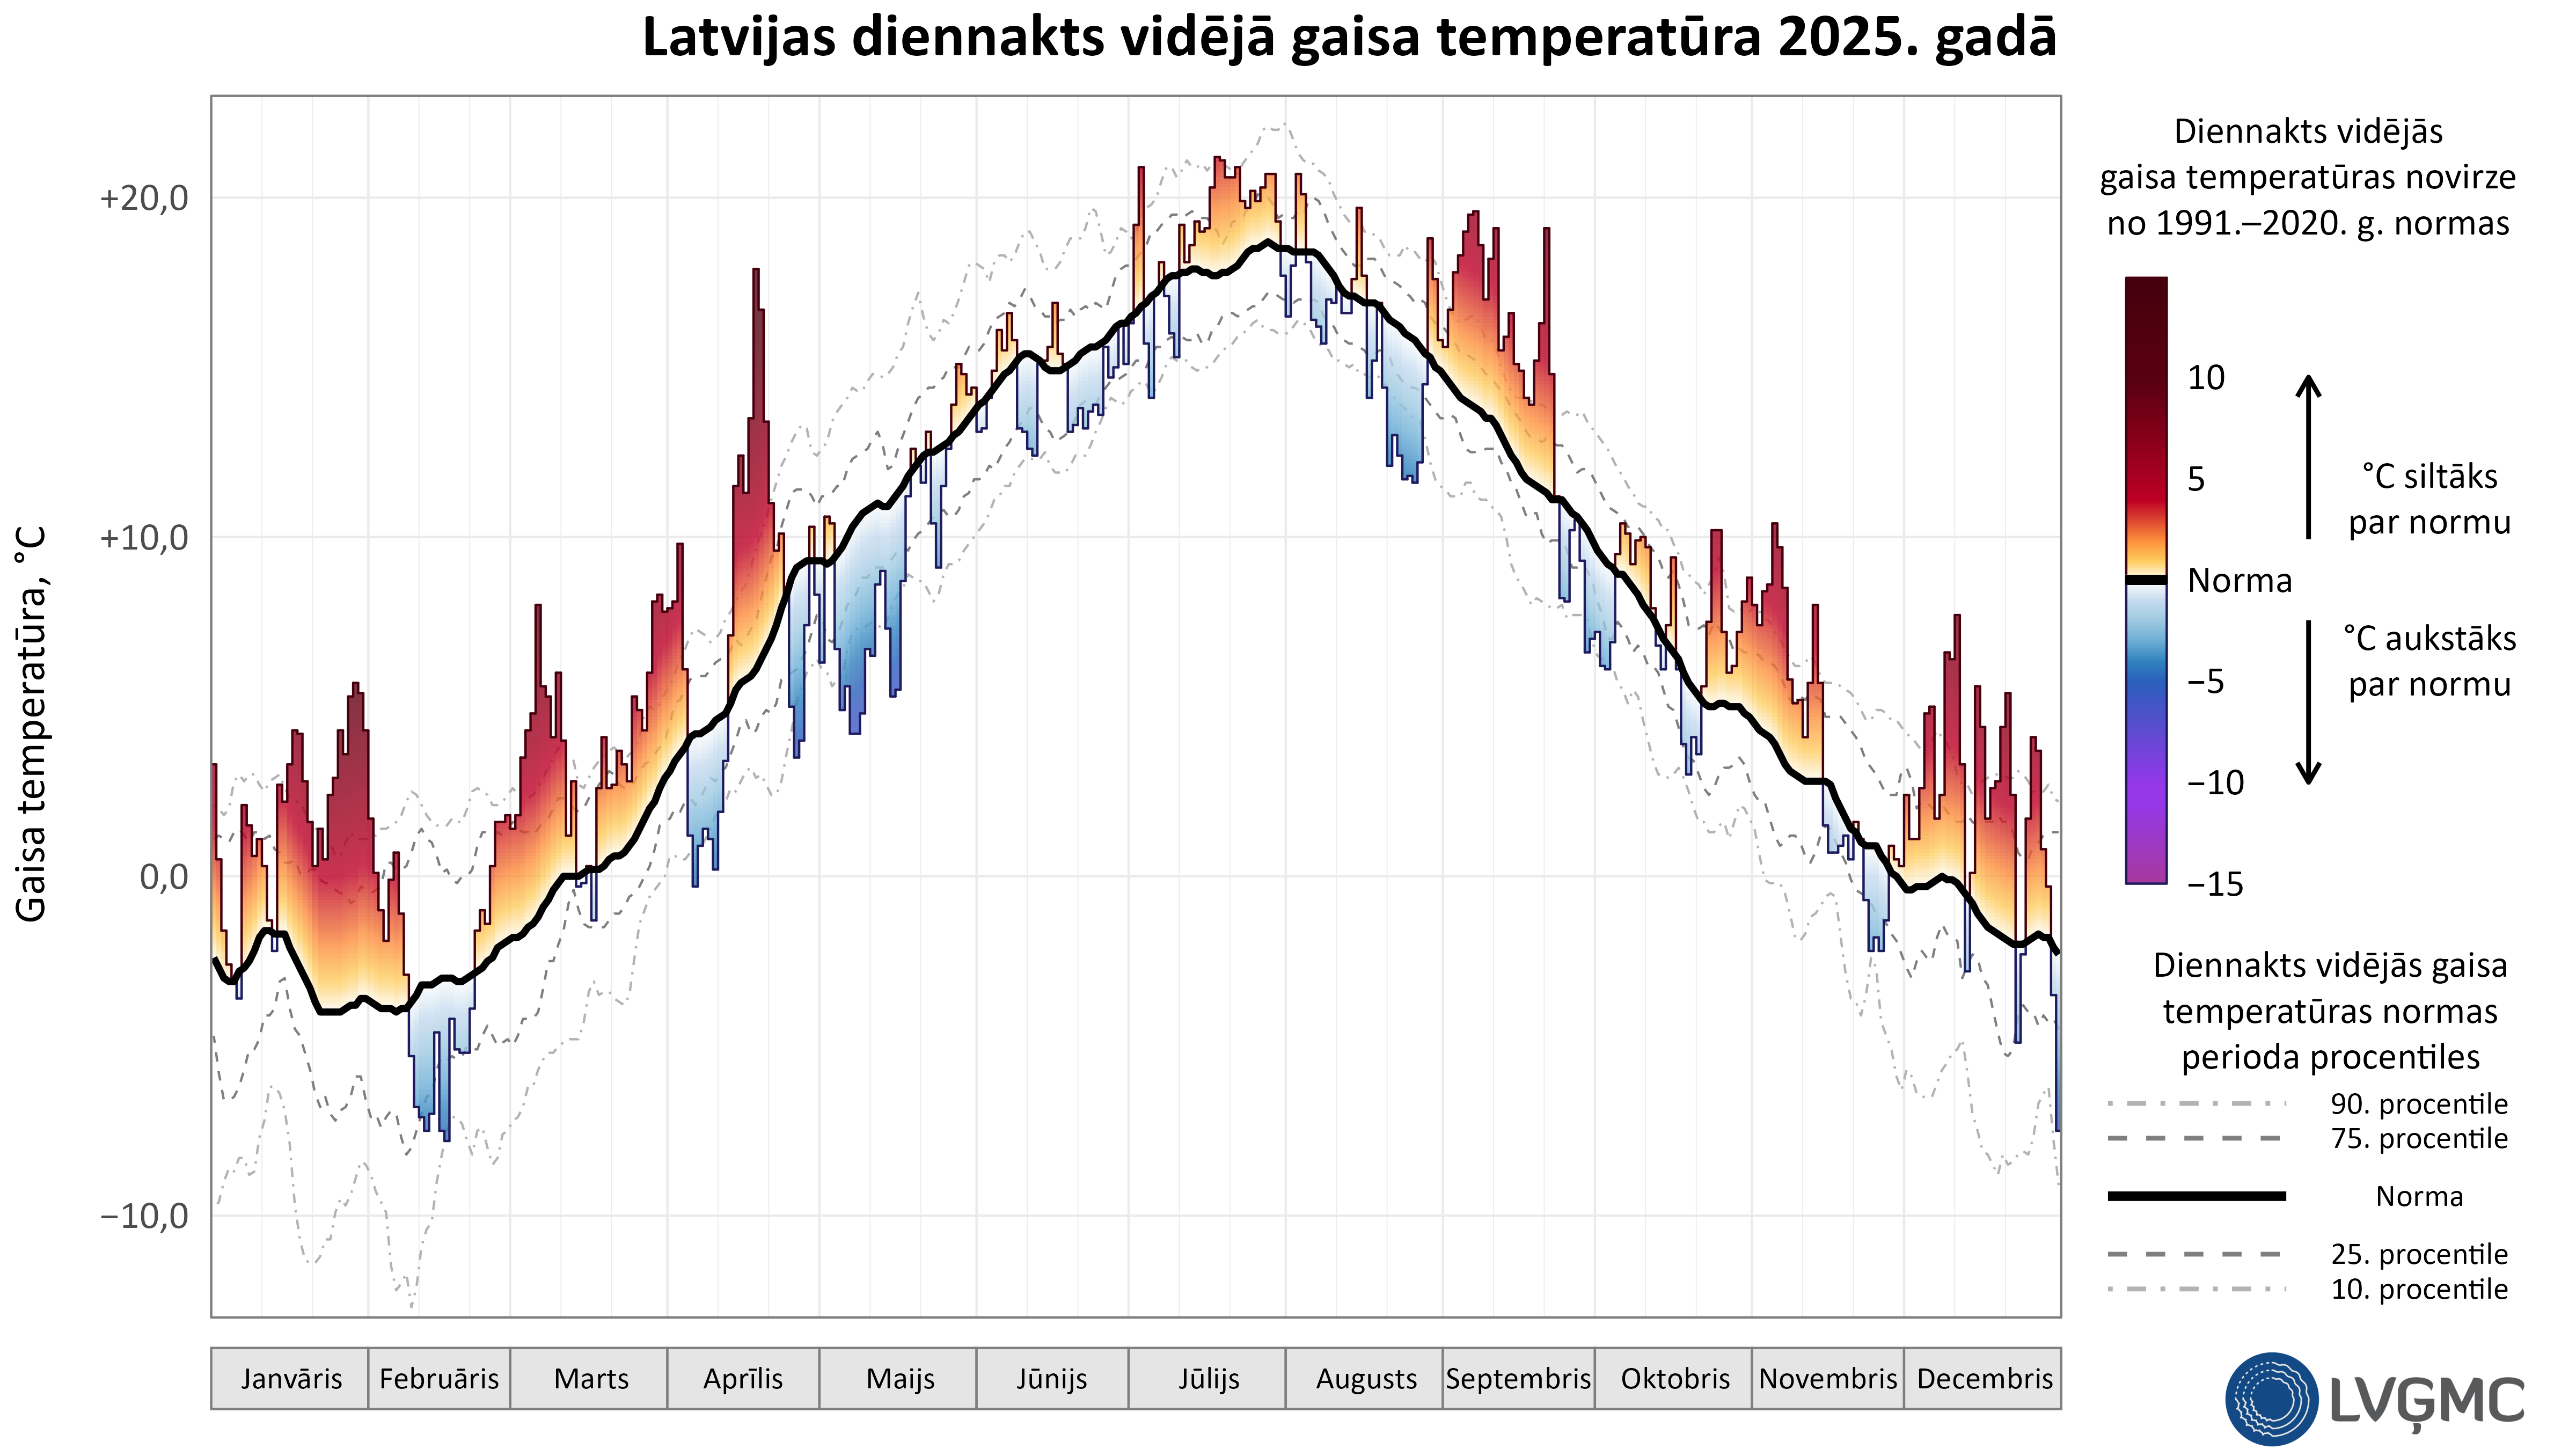Click the Jūlijs month label
Image resolution: width=2576 pixels, height=1449 pixels.
(1208, 1378)
